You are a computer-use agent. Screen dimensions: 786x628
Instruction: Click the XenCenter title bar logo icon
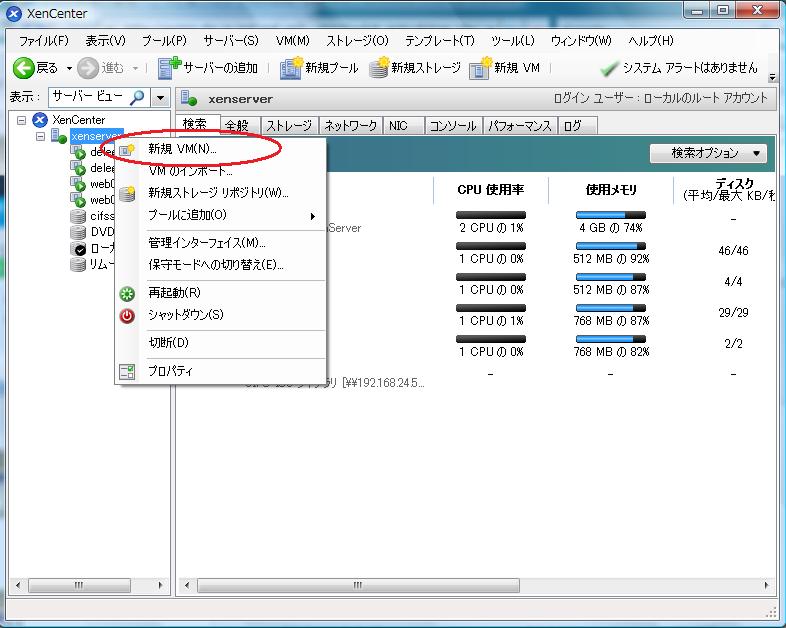point(14,14)
